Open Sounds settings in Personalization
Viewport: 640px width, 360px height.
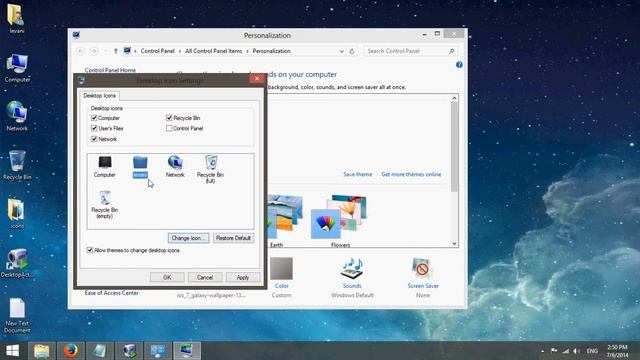pos(352,278)
